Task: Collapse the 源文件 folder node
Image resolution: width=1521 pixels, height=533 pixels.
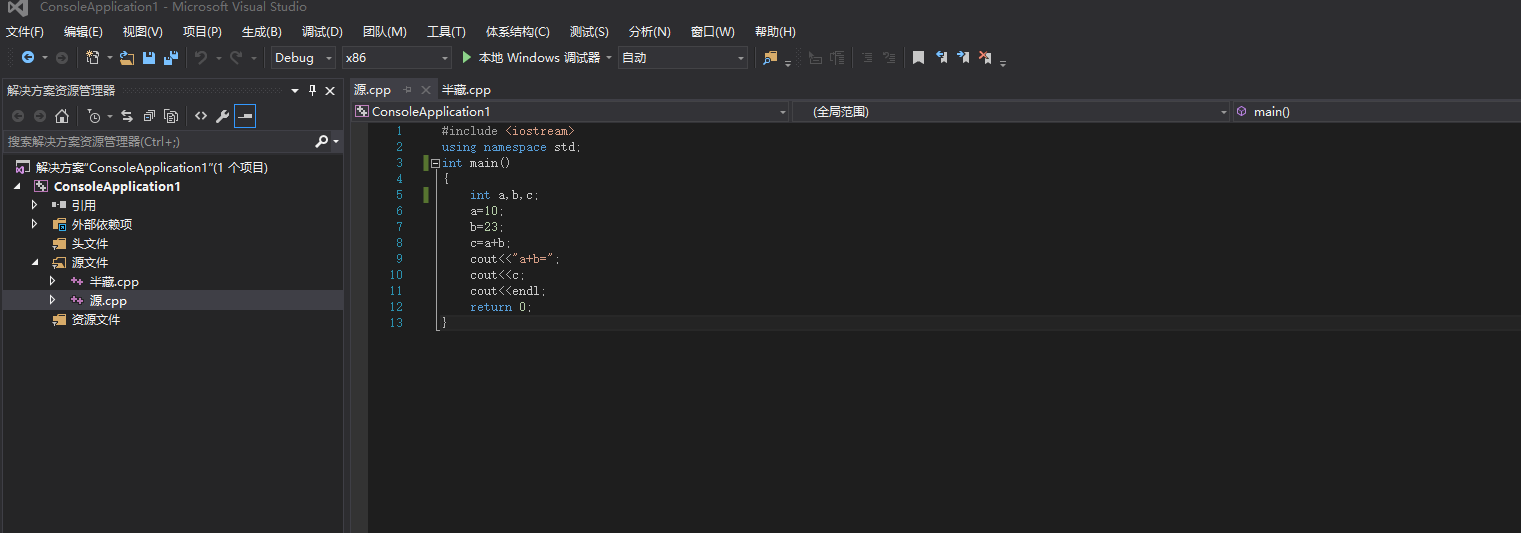Action: point(35,262)
